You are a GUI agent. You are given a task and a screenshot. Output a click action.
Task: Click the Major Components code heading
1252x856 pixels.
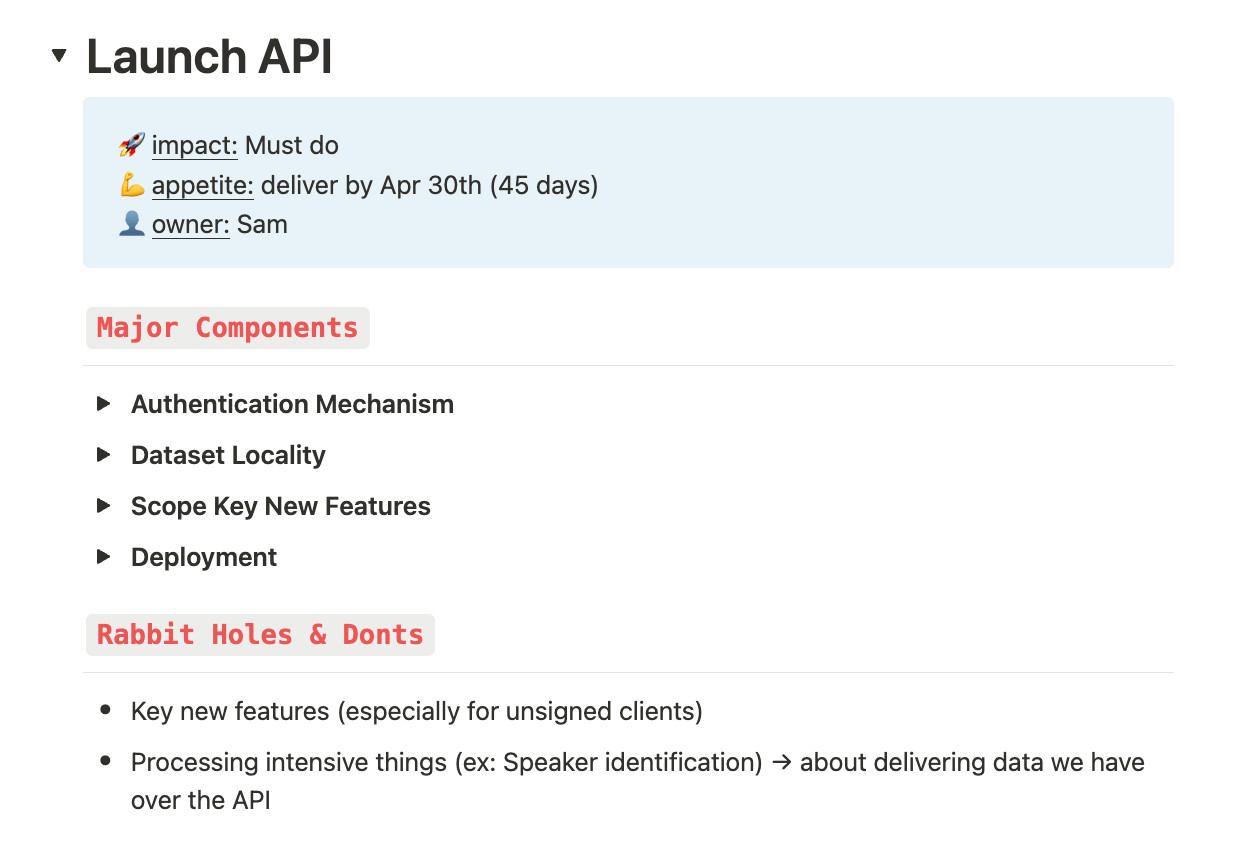(x=227, y=328)
